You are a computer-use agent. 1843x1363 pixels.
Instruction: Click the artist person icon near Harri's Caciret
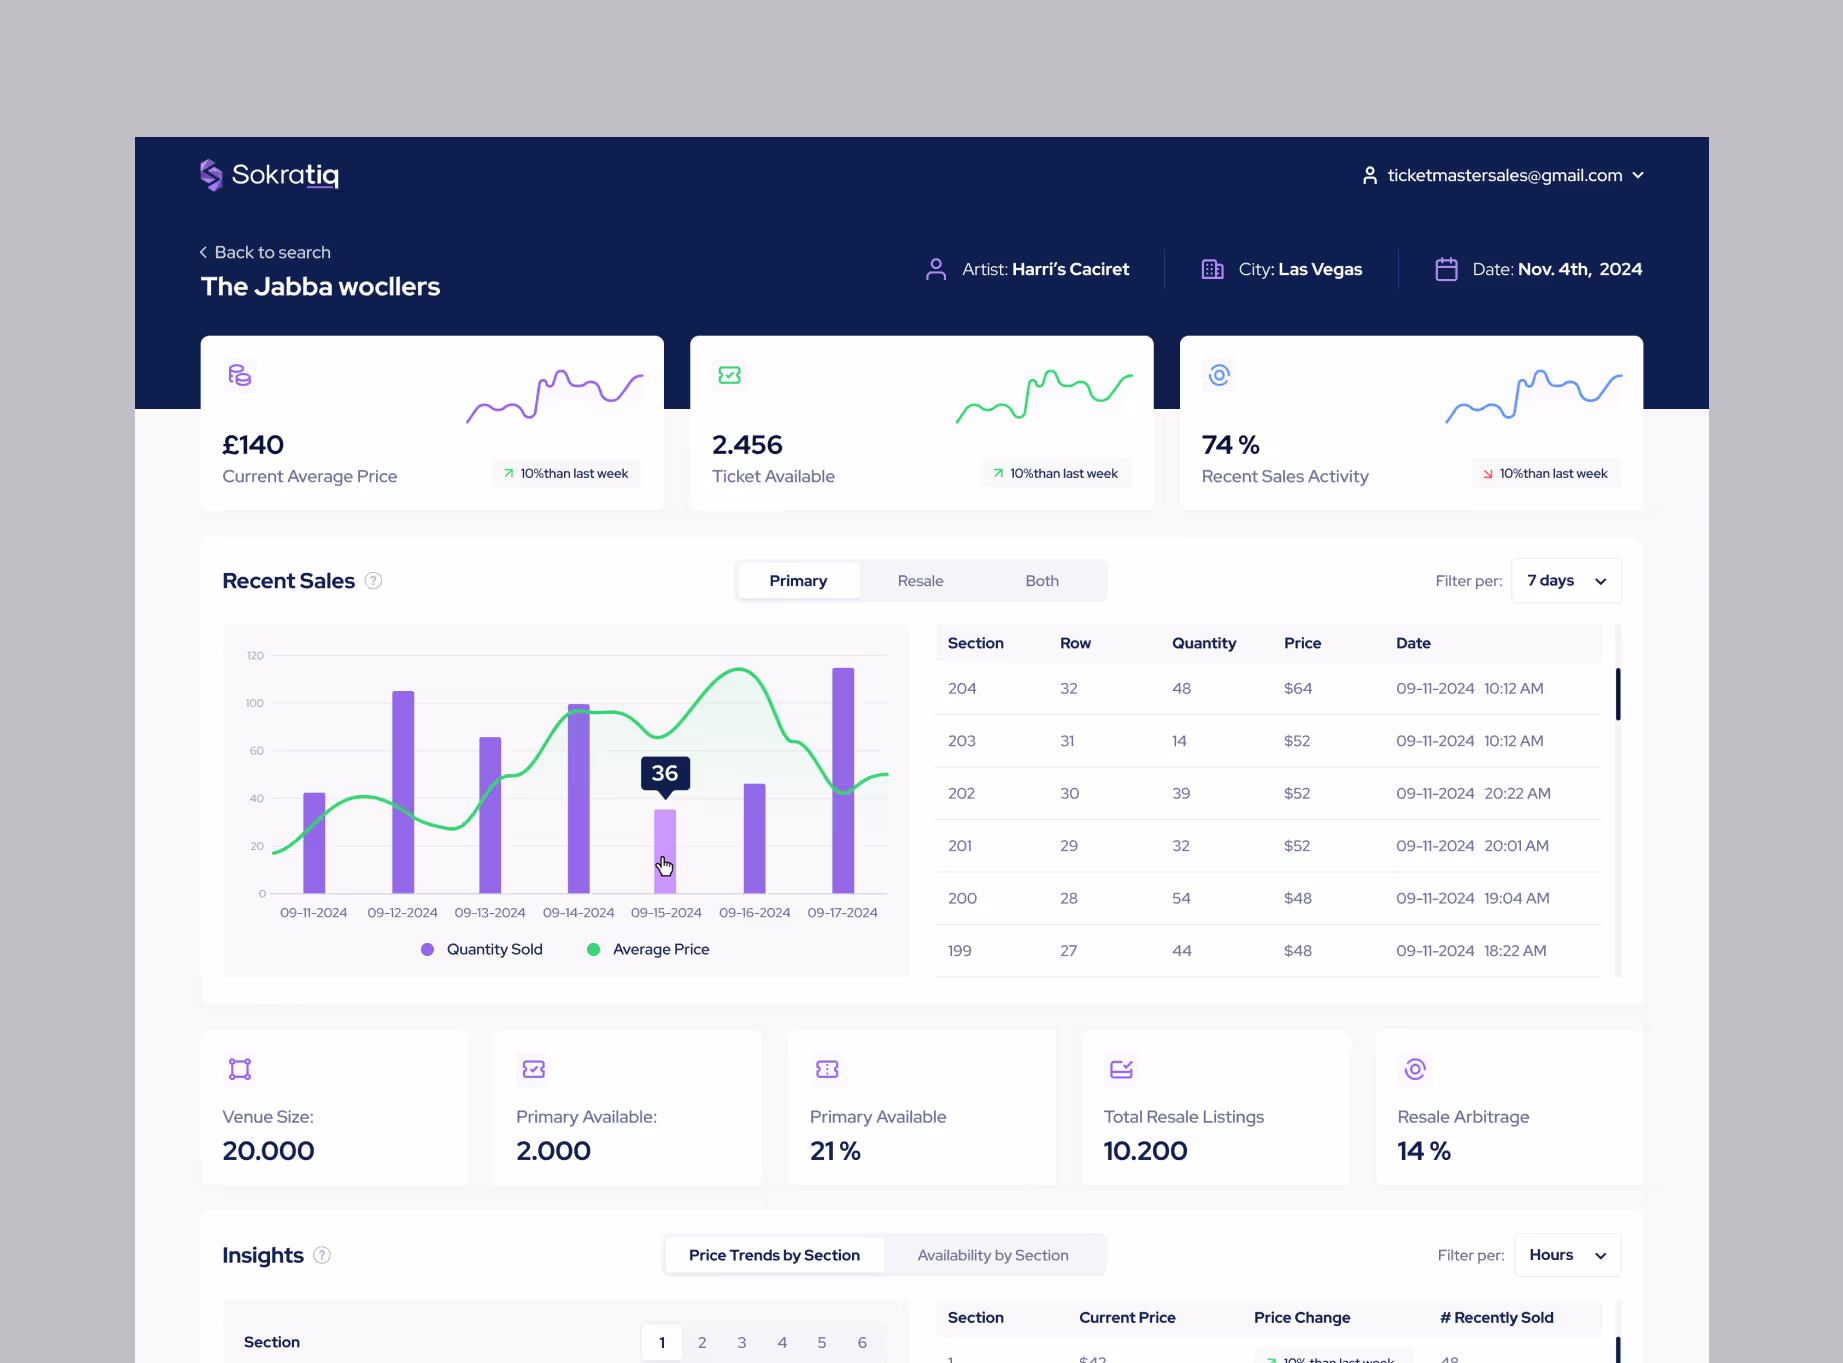(936, 268)
